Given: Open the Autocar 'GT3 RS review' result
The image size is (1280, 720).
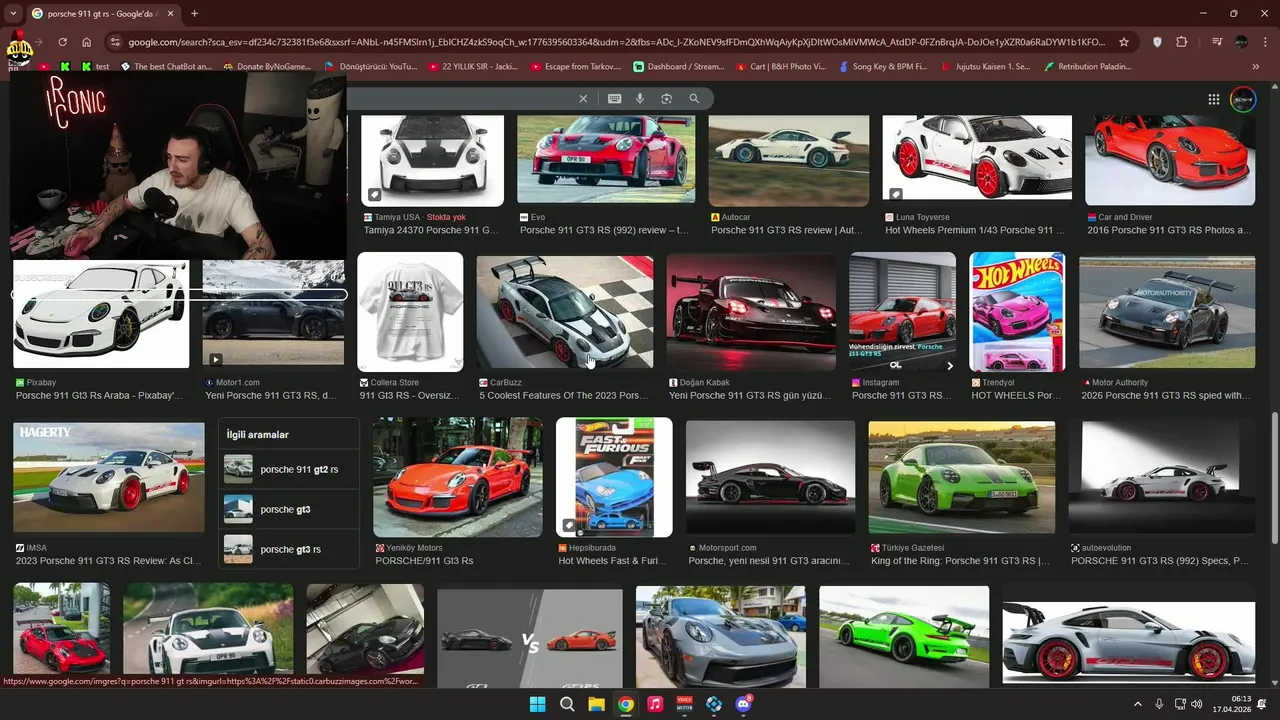Looking at the screenshot, I should tap(786, 230).
